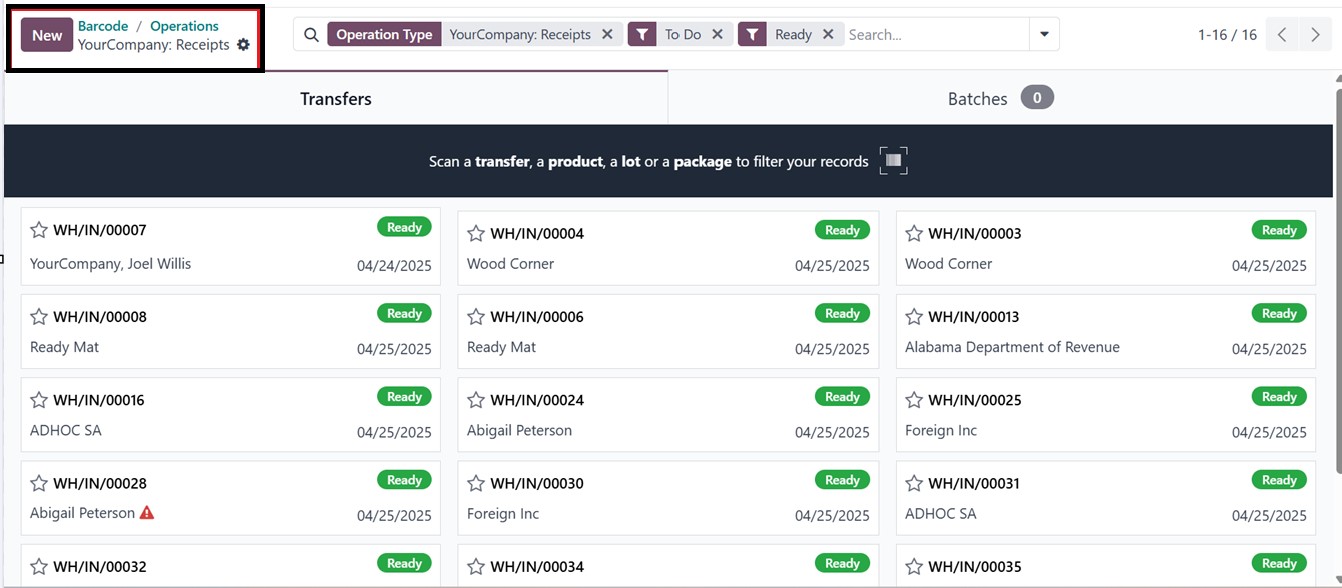This screenshot has width=1342, height=588.
Task: Click the vertical scrollbar on the right
Action: pyautogui.click(x=1337, y=280)
